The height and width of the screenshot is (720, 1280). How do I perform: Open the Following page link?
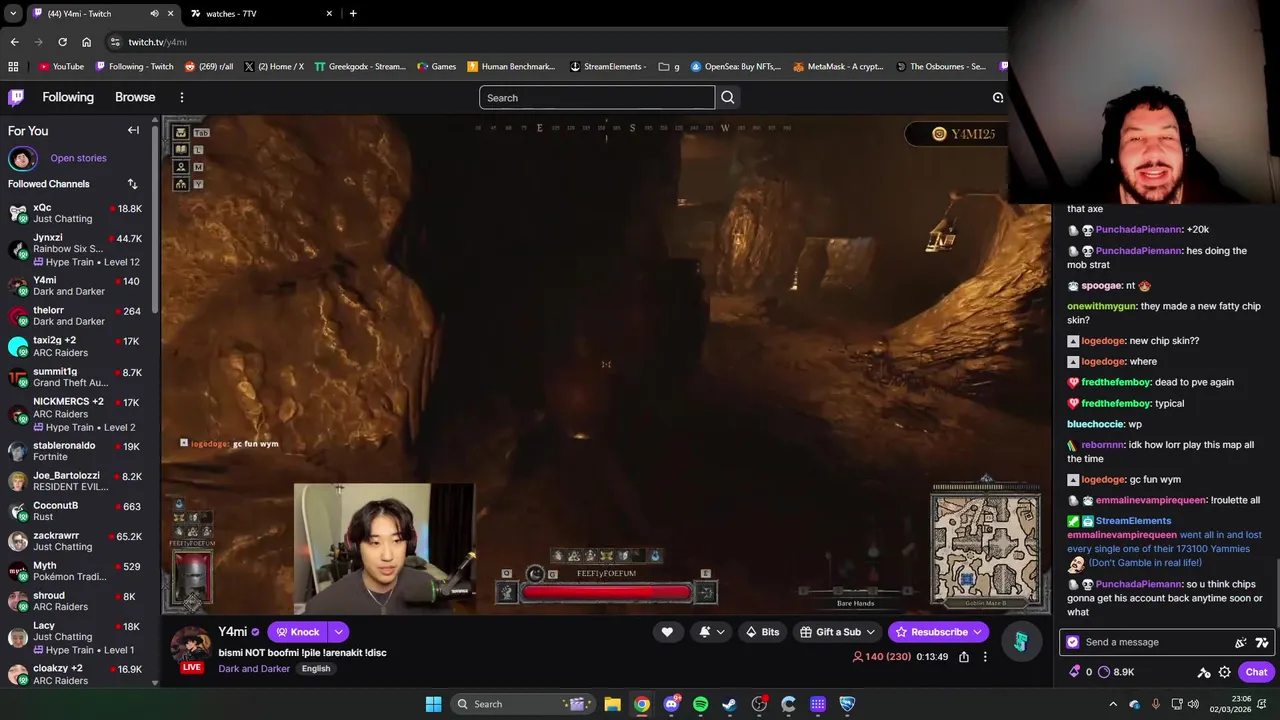point(68,97)
